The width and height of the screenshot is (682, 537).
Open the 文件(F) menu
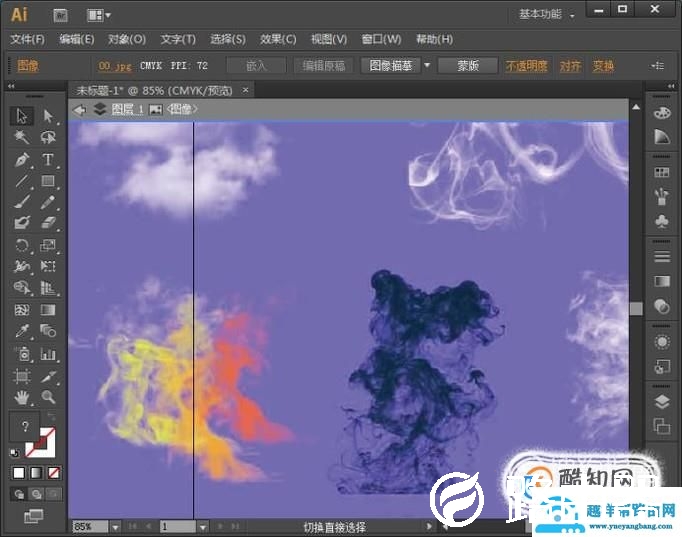click(27, 40)
